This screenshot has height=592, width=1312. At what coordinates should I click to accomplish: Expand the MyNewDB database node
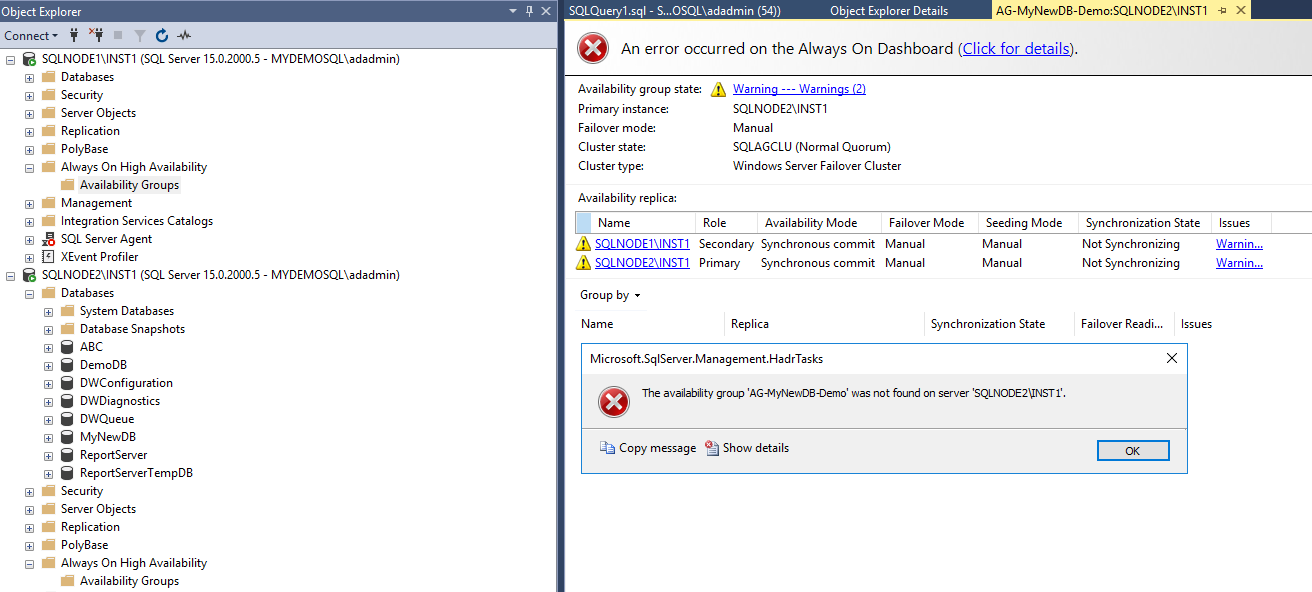48,437
